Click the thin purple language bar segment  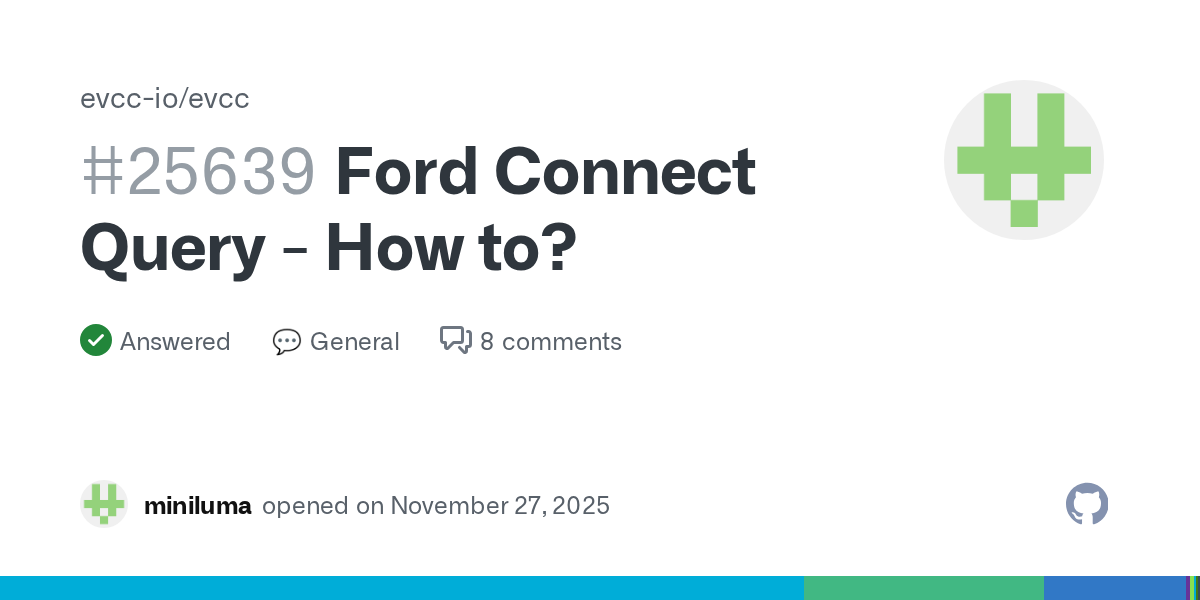click(1188, 588)
